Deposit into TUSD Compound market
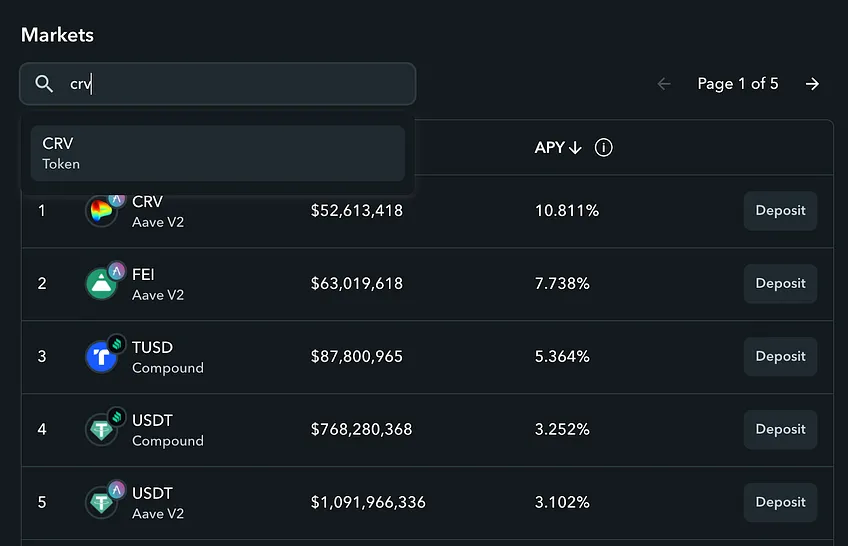Screen dimensions: 848x546 point(780,356)
